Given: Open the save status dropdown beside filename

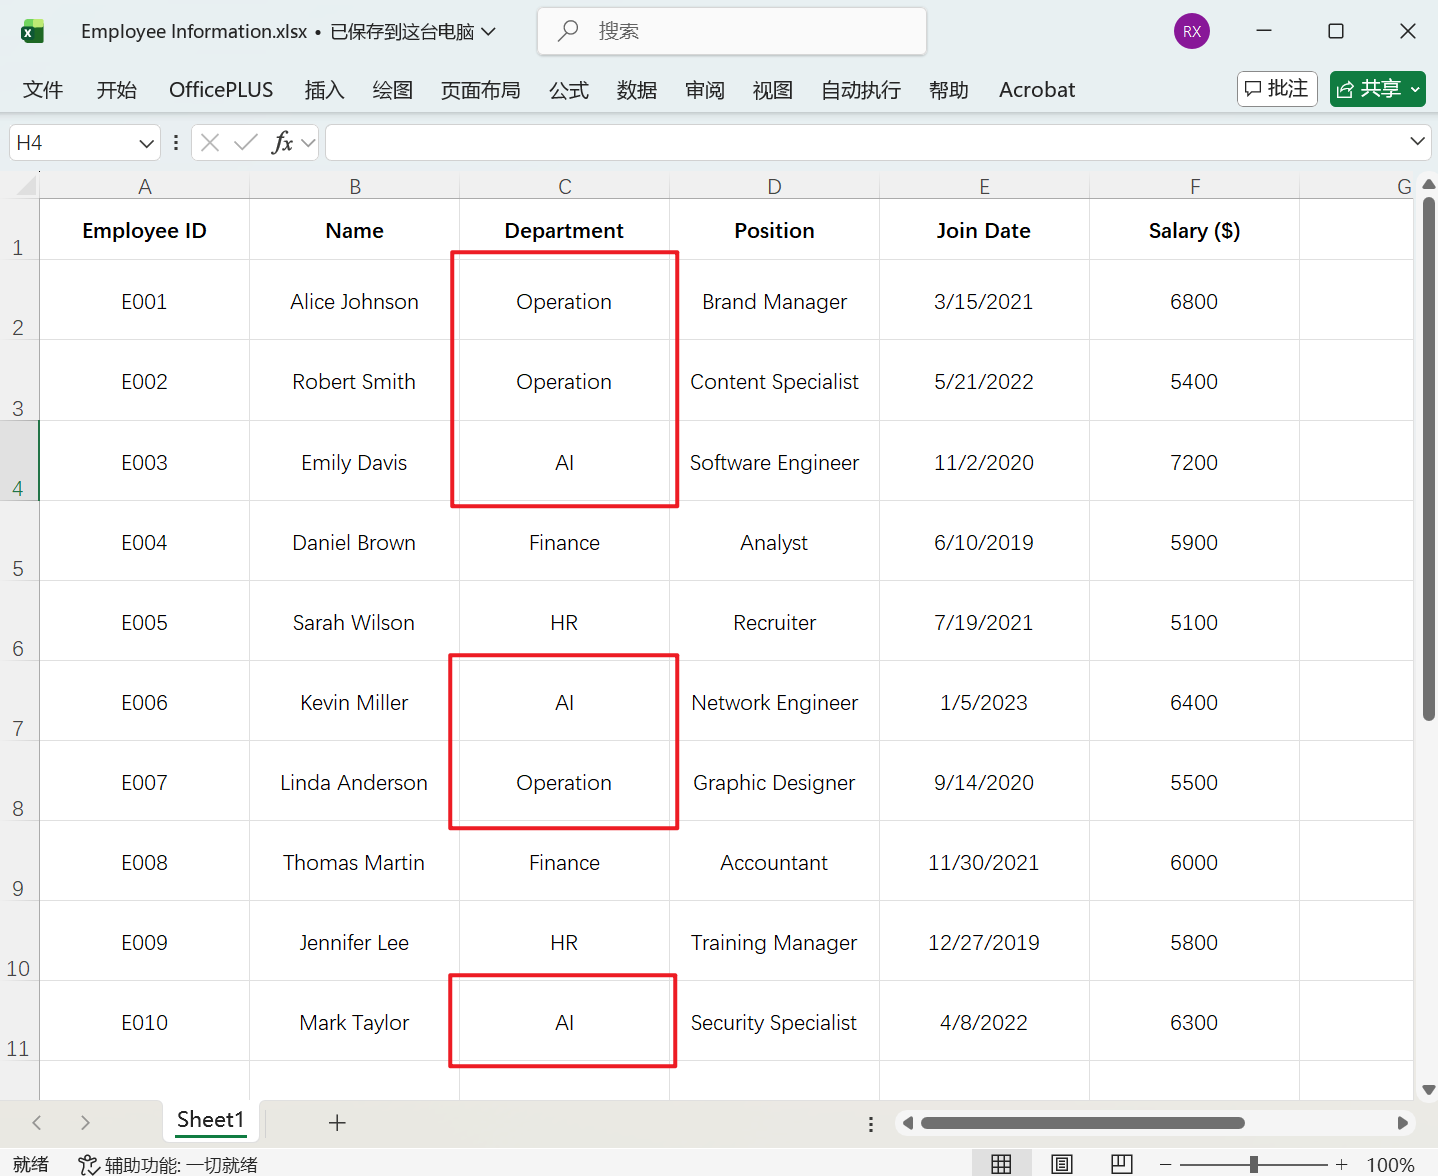Looking at the screenshot, I should [489, 31].
